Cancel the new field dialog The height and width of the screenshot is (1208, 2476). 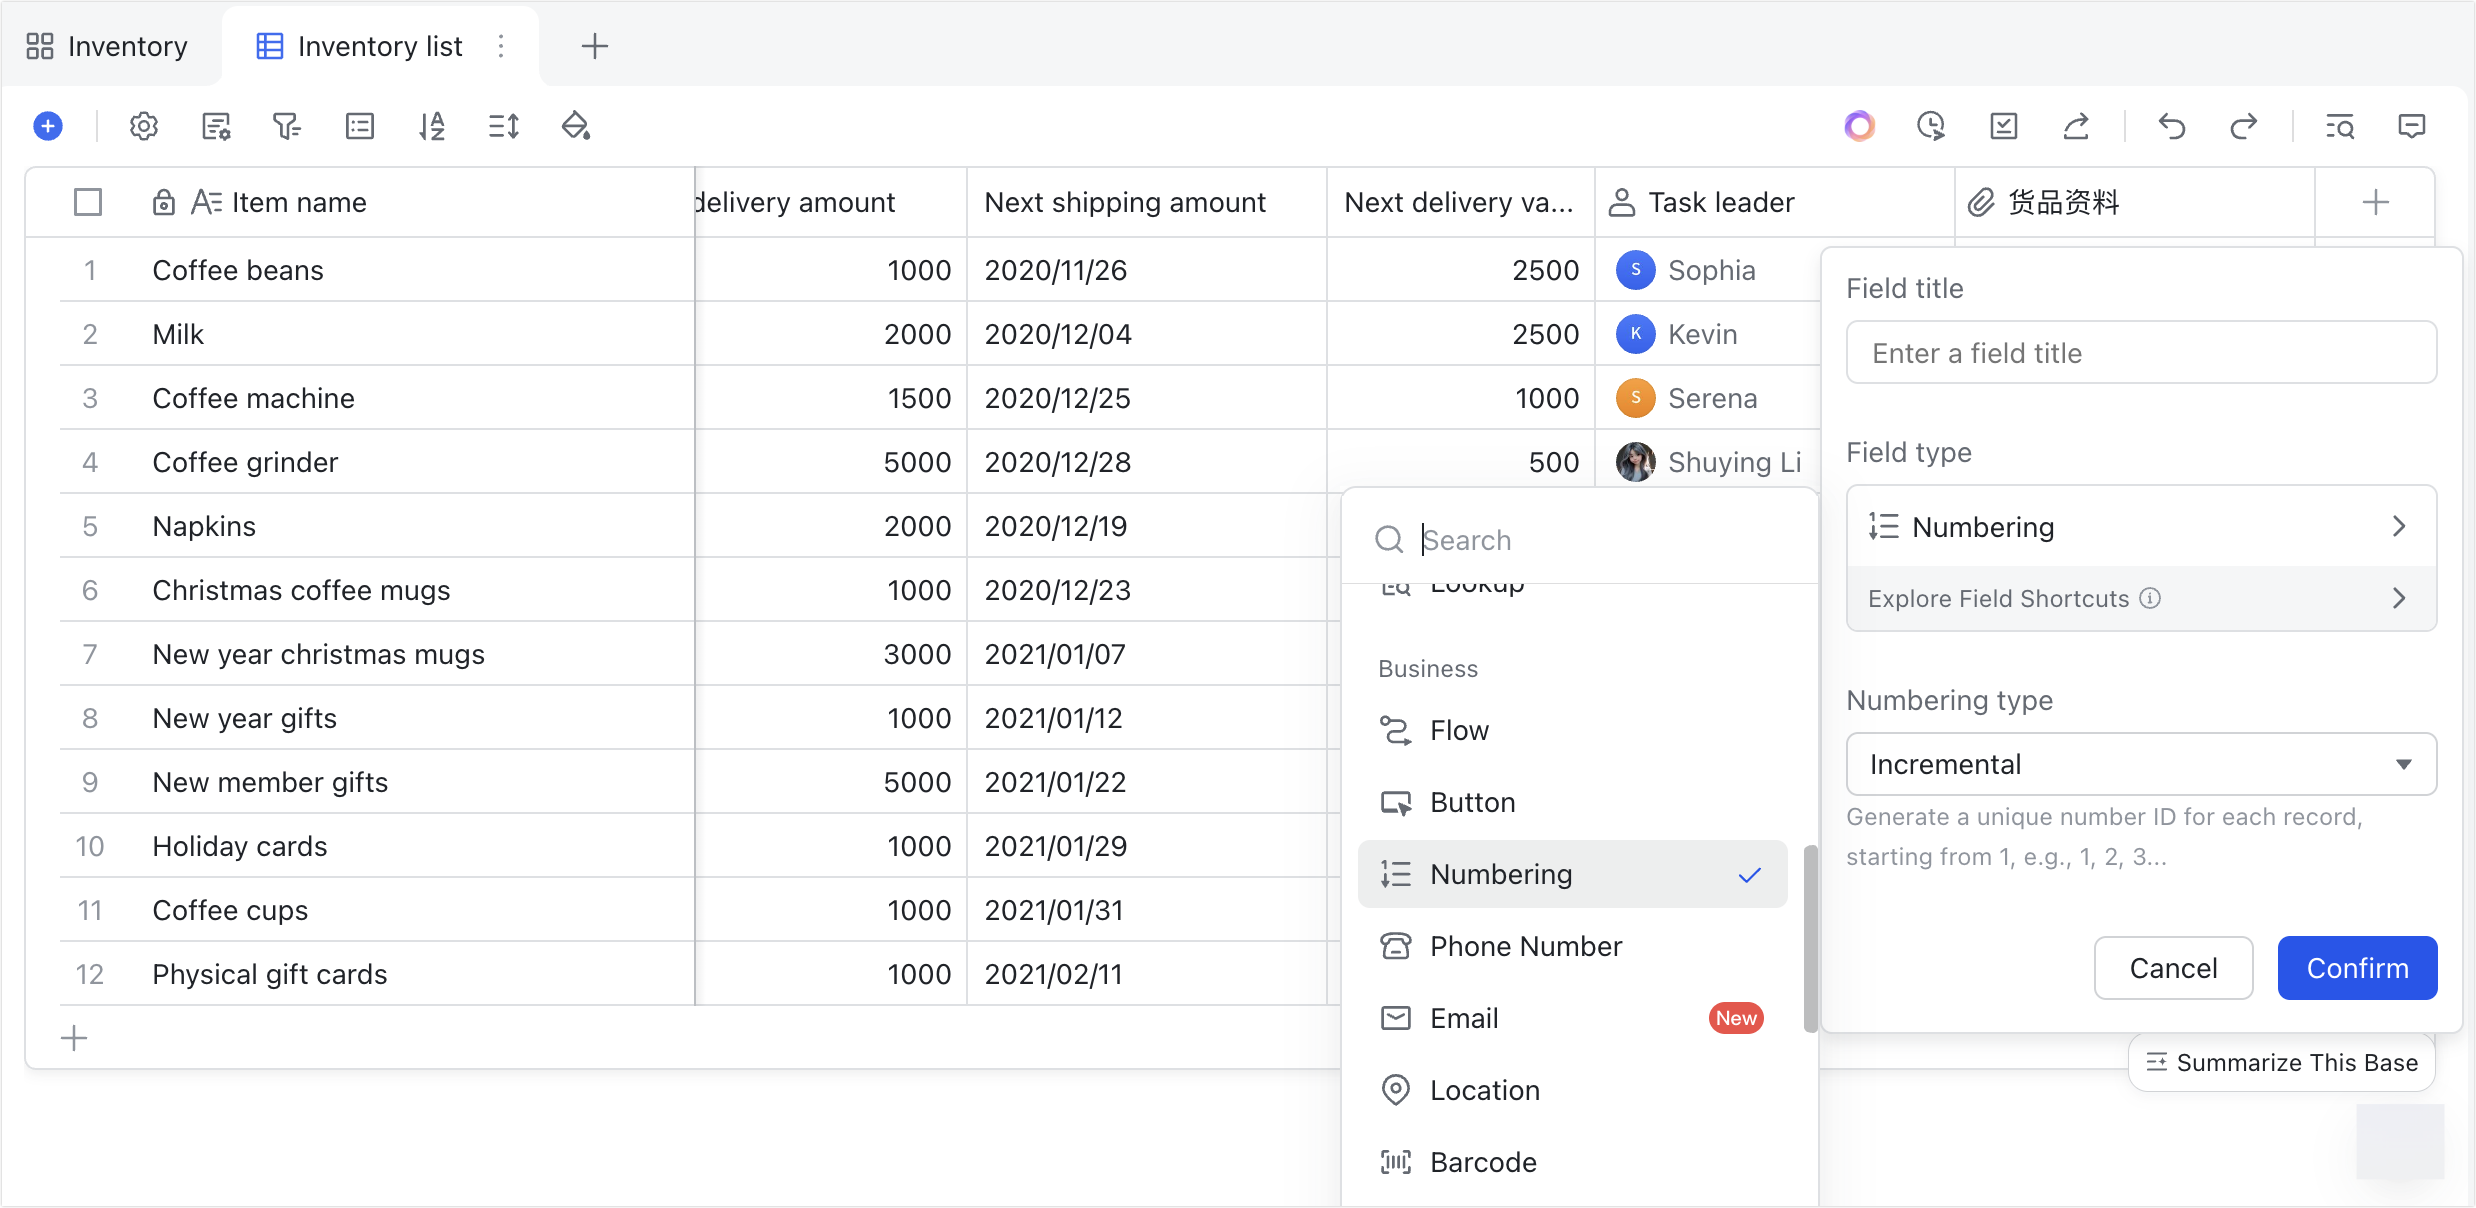pyautogui.click(x=2173, y=968)
